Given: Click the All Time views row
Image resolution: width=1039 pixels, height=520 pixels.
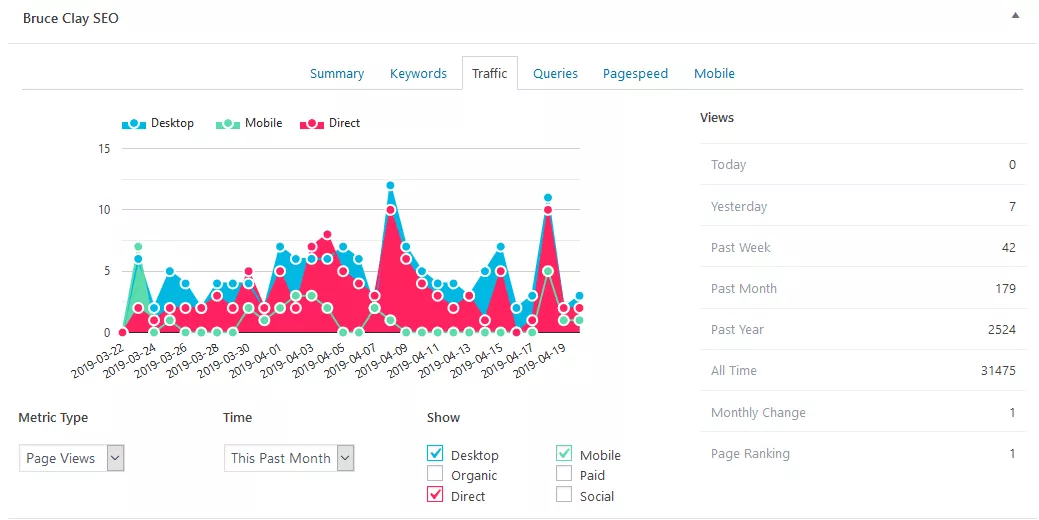Looking at the screenshot, I should click(863, 371).
